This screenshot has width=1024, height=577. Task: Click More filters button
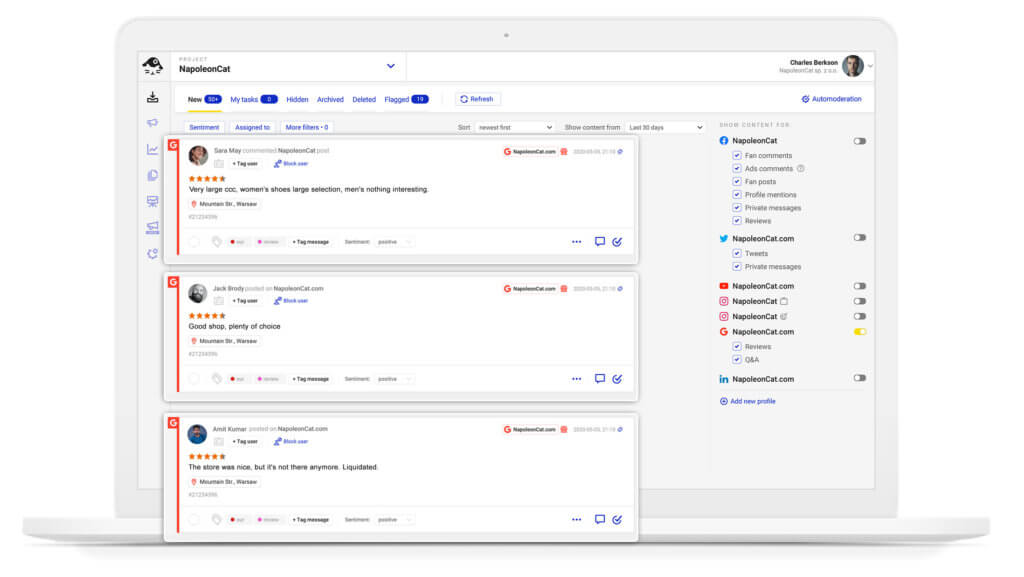307,127
